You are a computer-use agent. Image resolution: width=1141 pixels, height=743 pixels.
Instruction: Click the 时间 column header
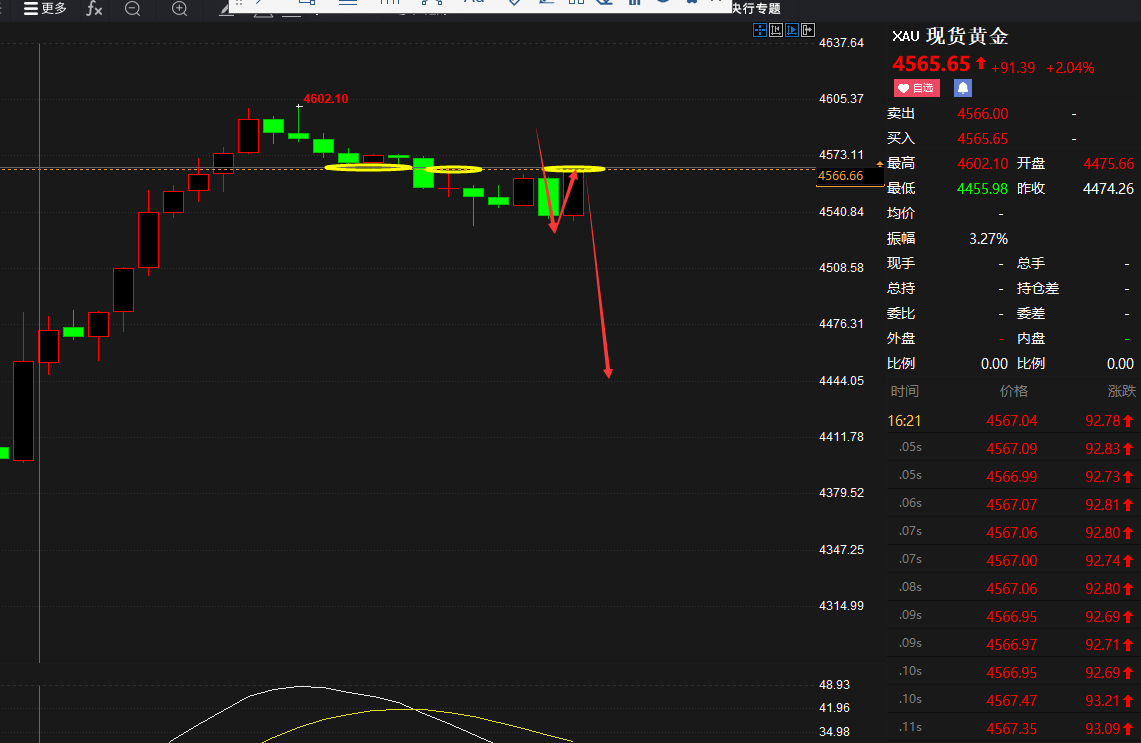click(905, 392)
